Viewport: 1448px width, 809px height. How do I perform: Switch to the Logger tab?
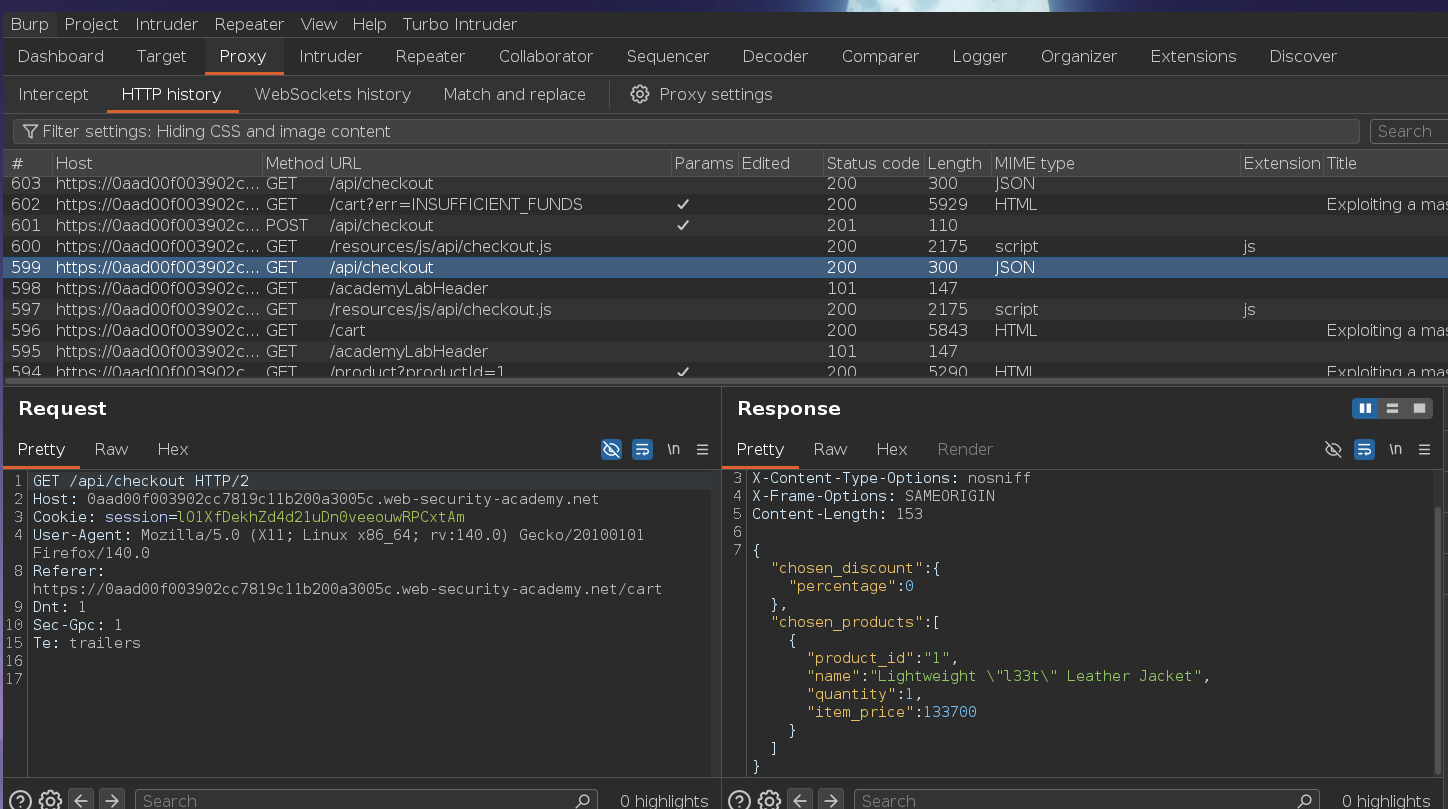tap(980, 56)
